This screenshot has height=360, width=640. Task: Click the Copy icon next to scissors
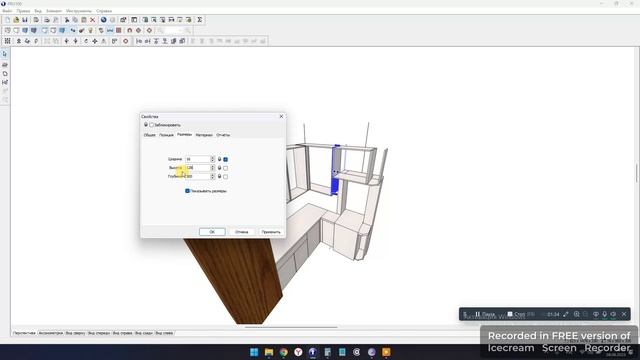click(76, 20)
